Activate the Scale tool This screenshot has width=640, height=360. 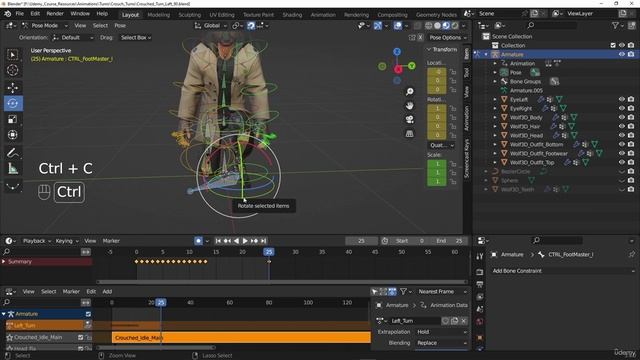point(13,119)
